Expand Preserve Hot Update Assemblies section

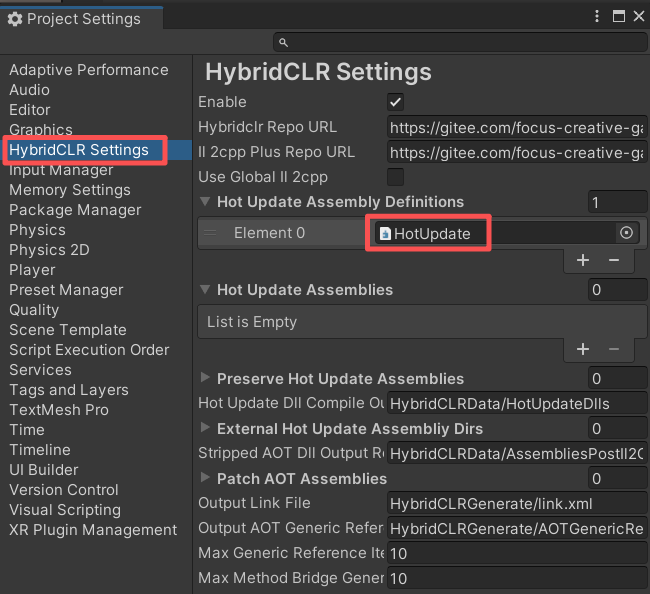(206, 378)
